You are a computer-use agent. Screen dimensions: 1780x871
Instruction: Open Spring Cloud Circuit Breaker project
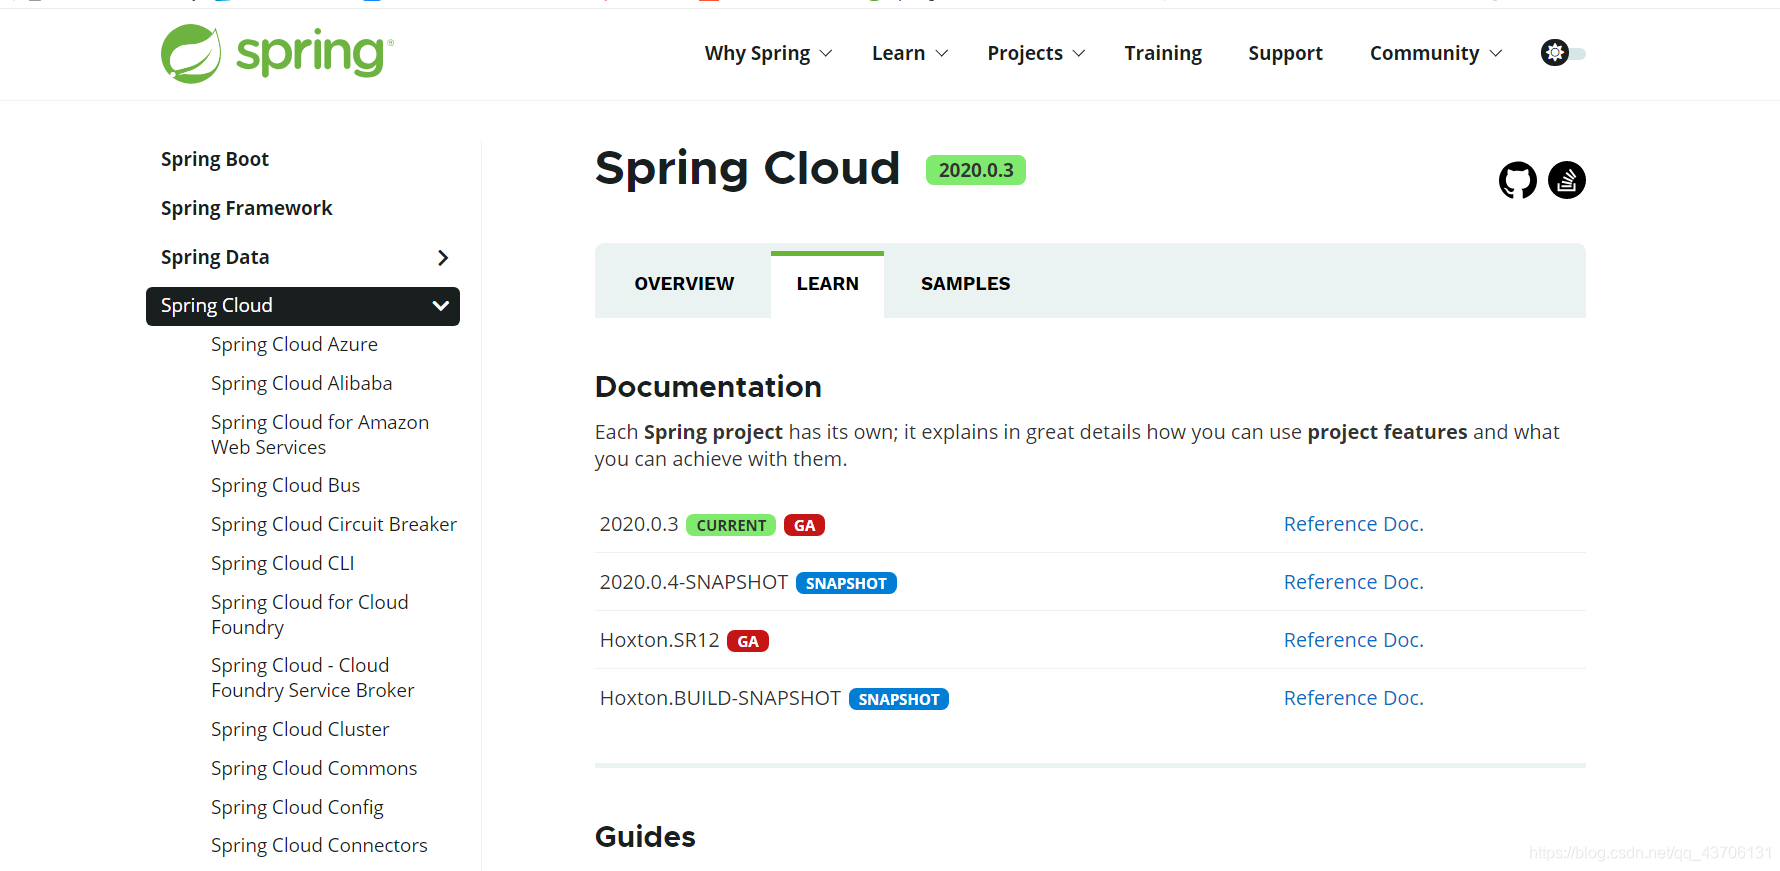(334, 525)
